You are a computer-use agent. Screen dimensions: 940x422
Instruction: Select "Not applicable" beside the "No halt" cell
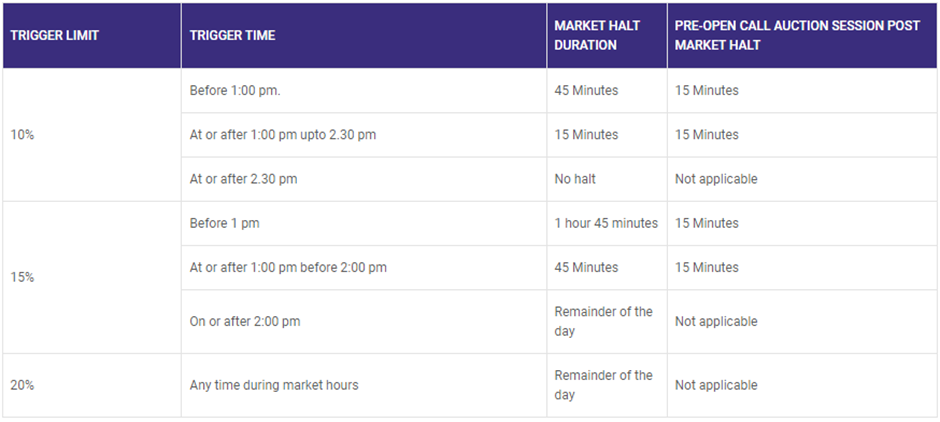tap(716, 179)
